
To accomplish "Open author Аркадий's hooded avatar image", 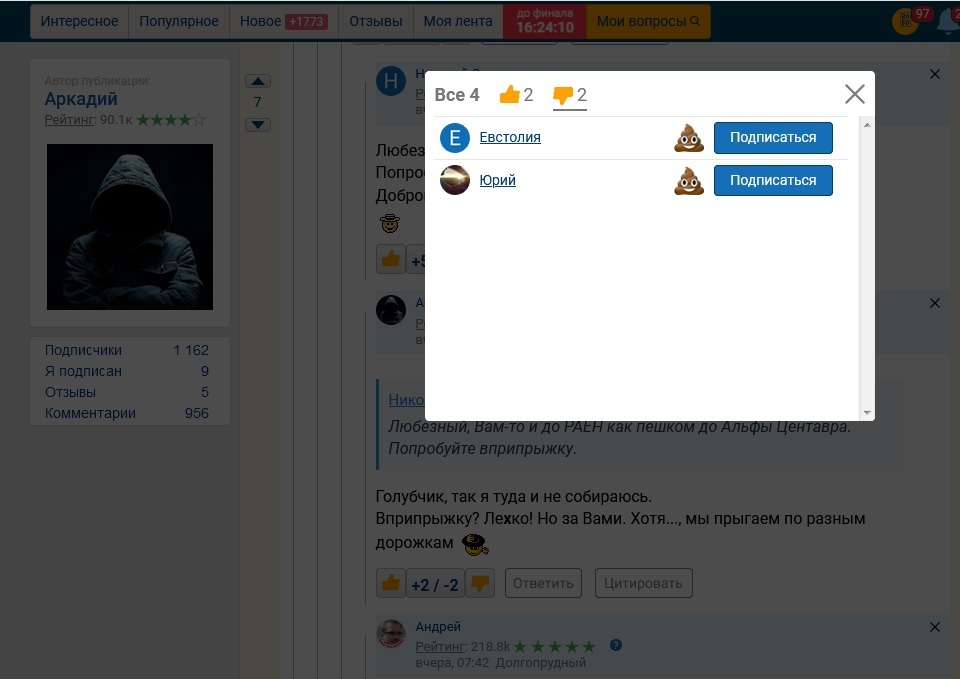I will pyautogui.click(x=130, y=227).
